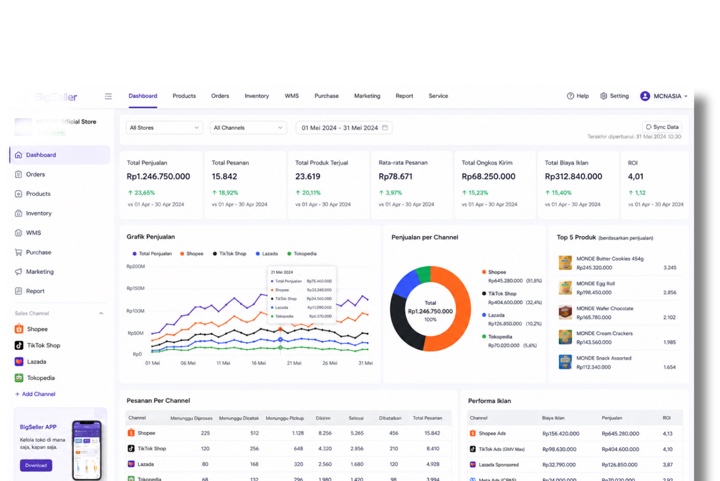The width and height of the screenshot is (720, 481).
Task: Click calendar icon in date range
Action: (x=385, y=128)
